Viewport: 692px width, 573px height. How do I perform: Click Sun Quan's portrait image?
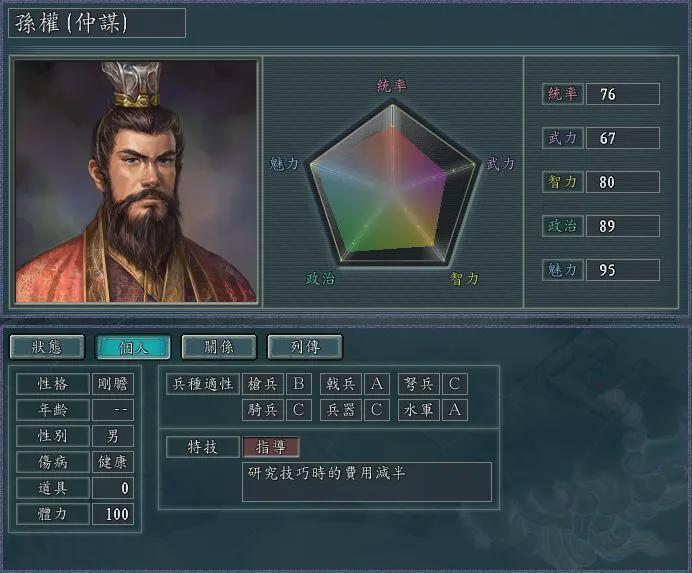(135, 181)
